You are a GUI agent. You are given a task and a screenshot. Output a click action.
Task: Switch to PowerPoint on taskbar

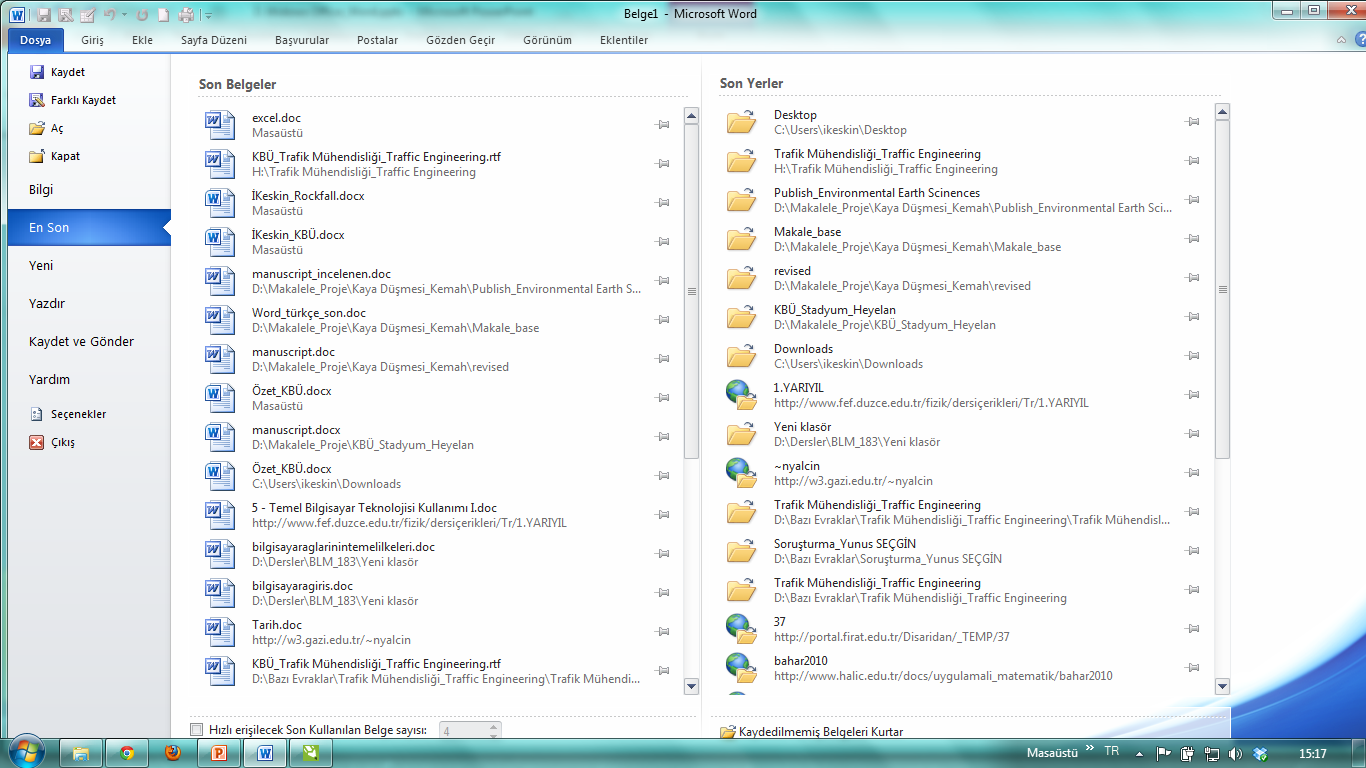tap(219, 753)
